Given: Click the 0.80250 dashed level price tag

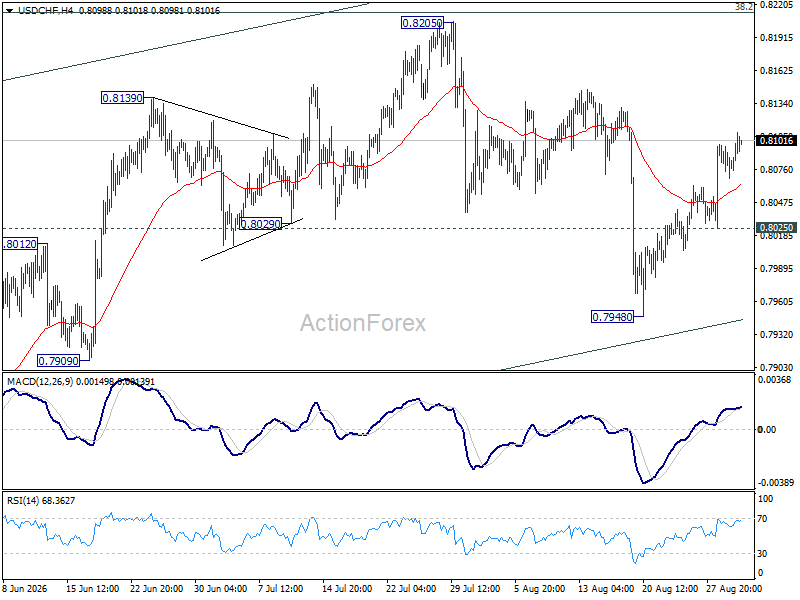Looking at the screenshot, I should [776, 228].
